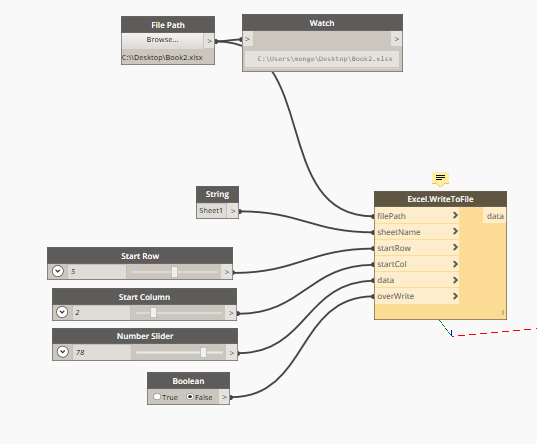Image resolution: width=537 pixels, height=444 pixels.
Task: Click the Watch node input port
Action: point(248,39)
